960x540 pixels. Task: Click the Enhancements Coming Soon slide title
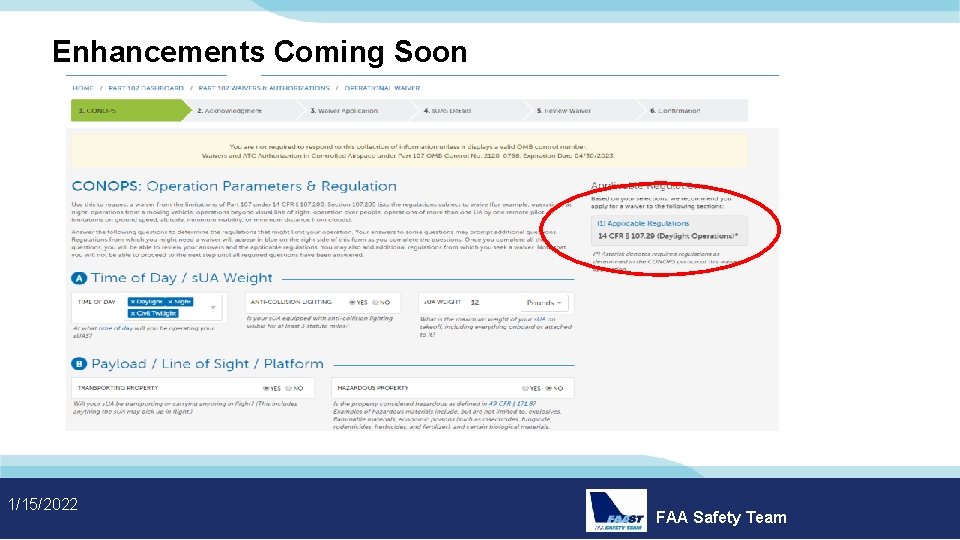coord(260,51)
